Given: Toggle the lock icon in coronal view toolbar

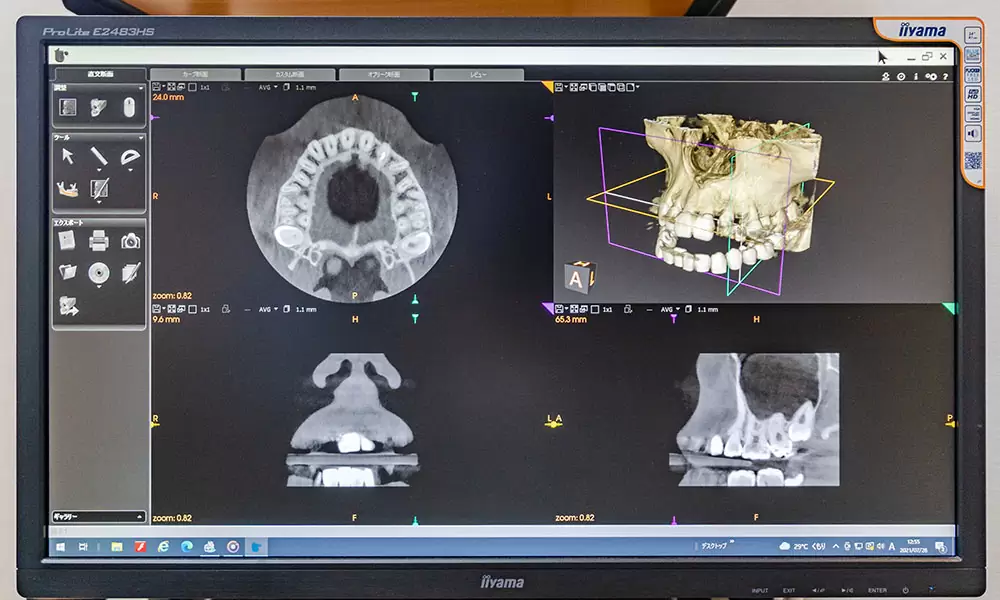Looking at the screenshot, I should tap(225, 309).
